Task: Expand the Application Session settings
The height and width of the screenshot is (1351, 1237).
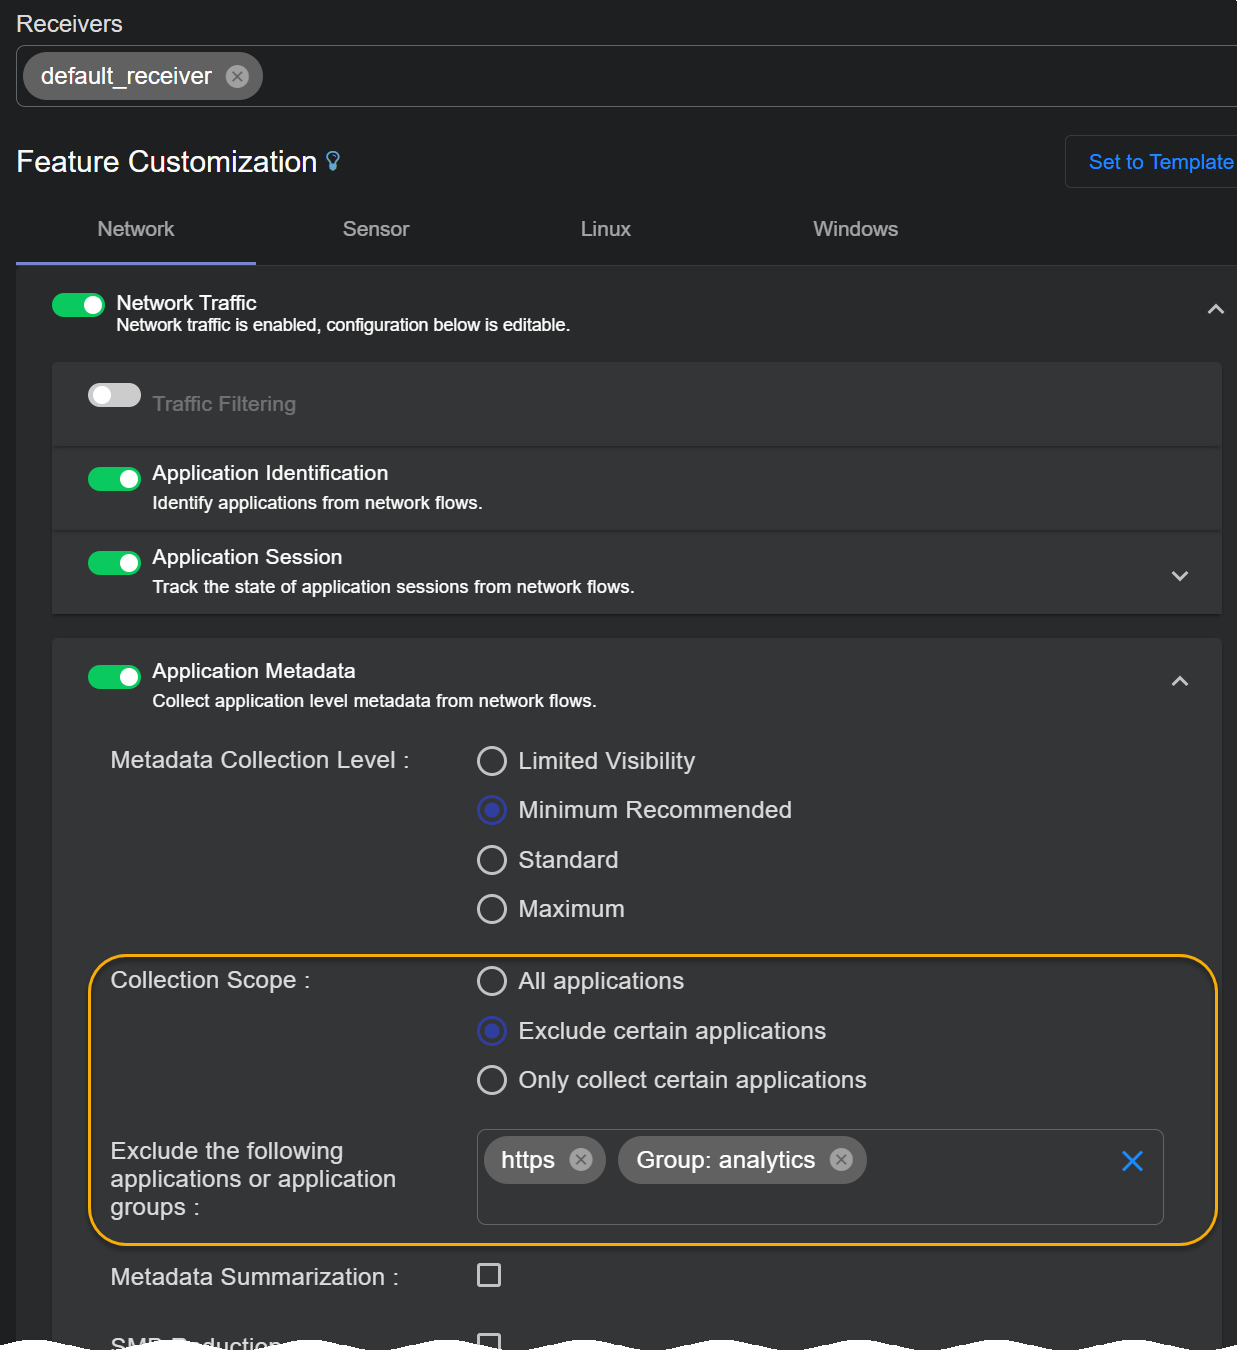Action: coord(1179,576)
